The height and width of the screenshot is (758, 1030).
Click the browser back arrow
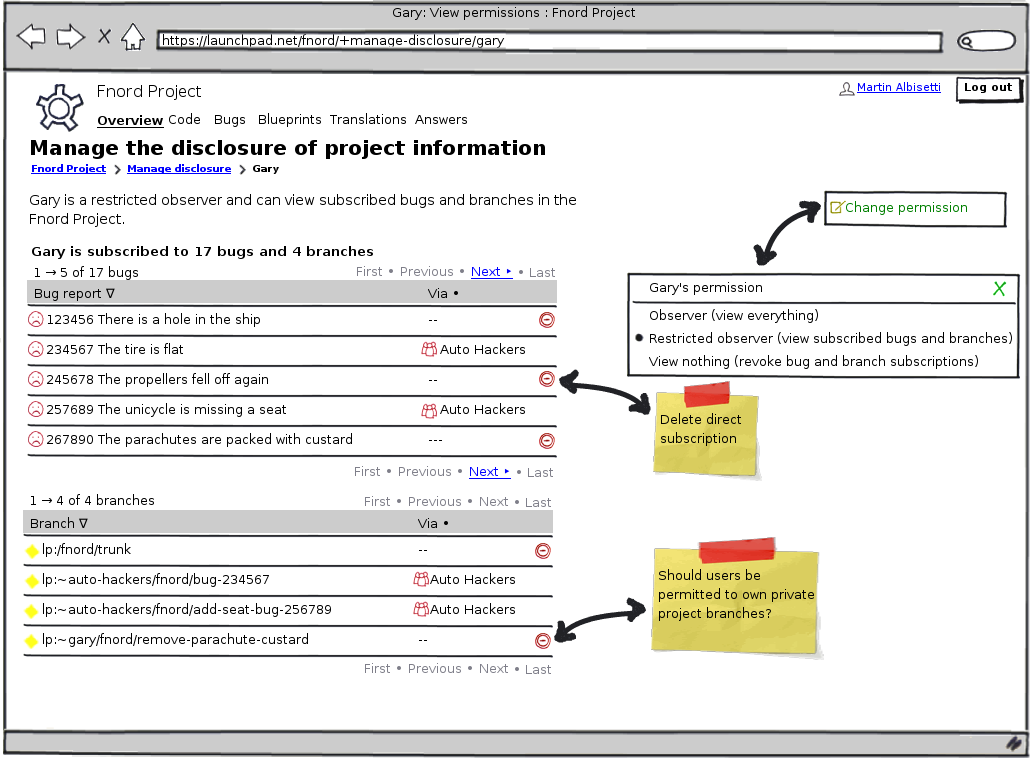click(x=31, y=38)
